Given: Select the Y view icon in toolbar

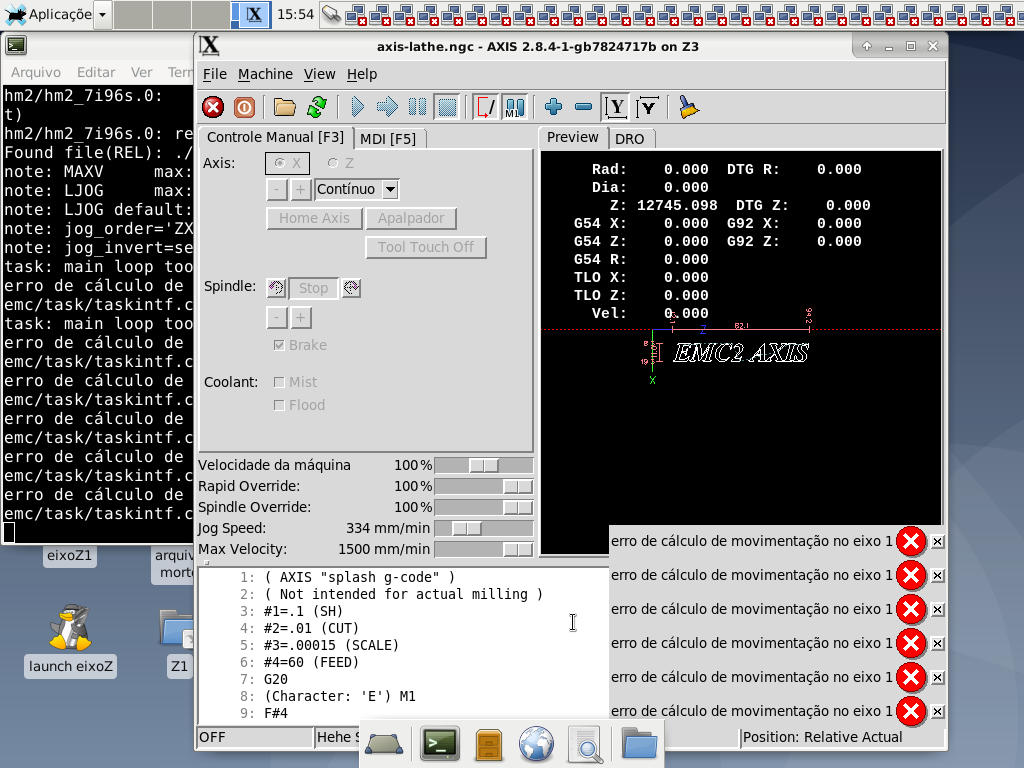Looking at the screenshot, I should click(616, 107).
